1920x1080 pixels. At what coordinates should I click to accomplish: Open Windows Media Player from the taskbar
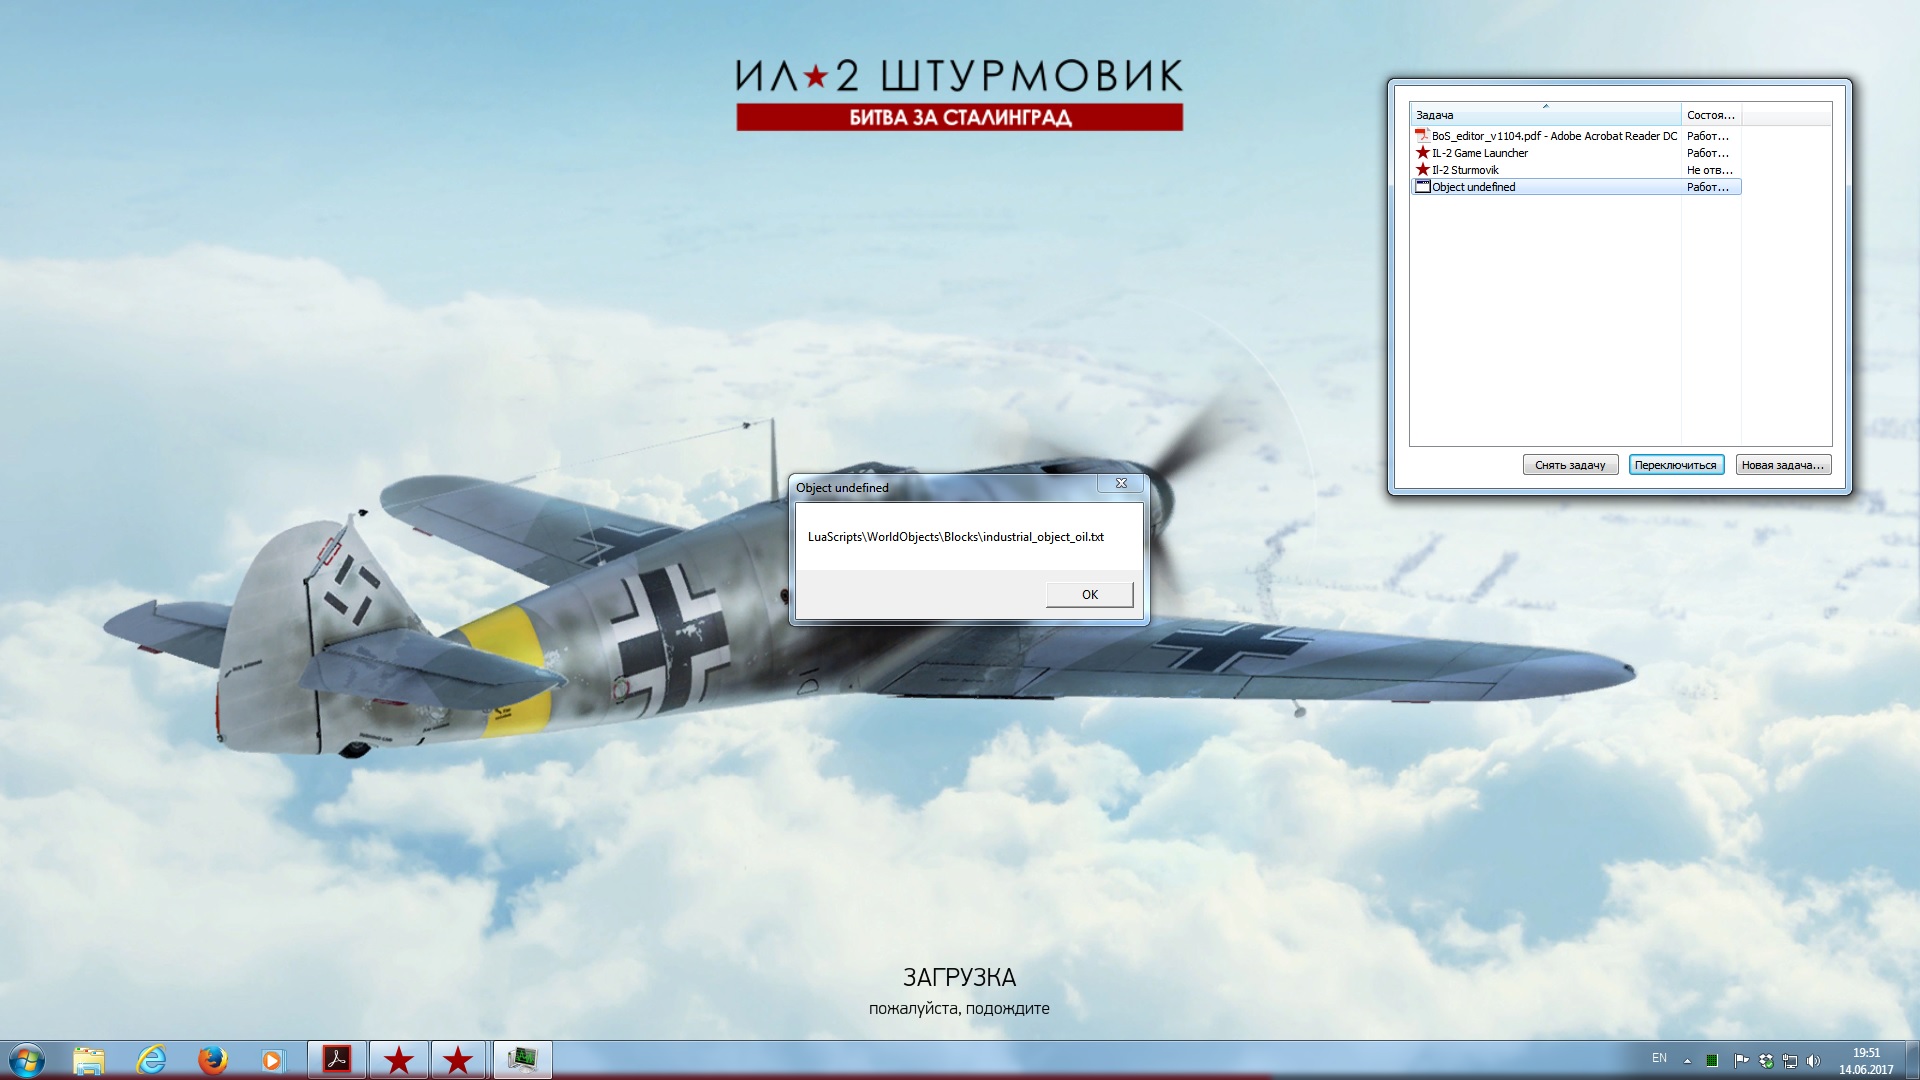272,1060
